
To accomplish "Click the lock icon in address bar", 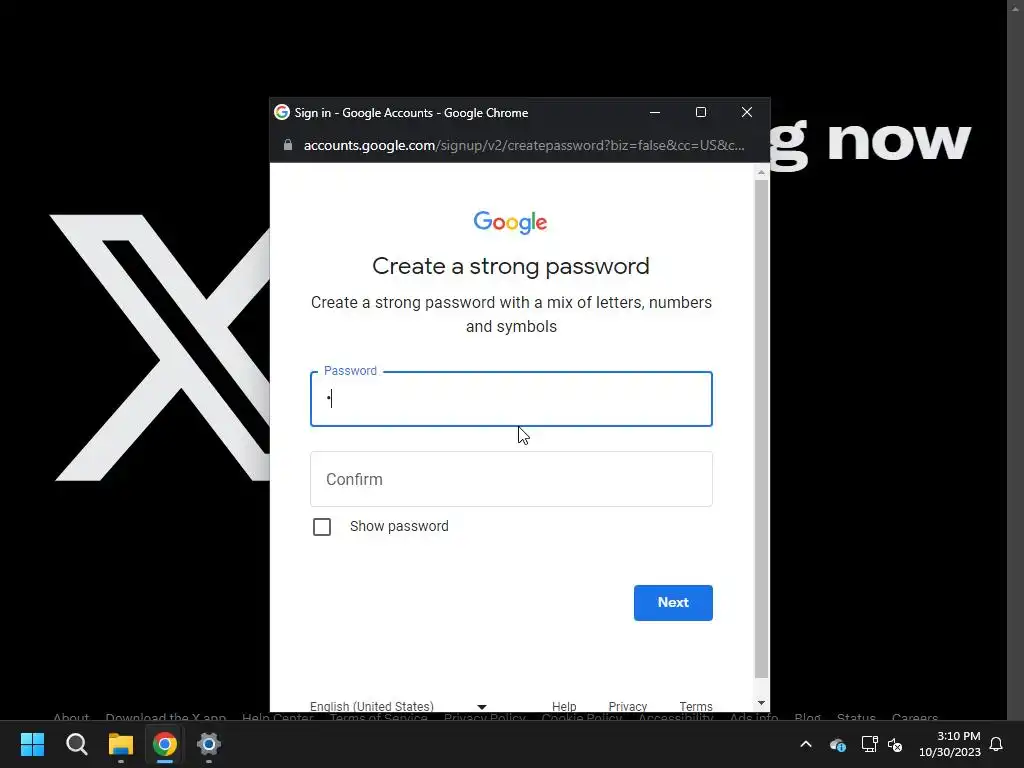I will point(288,145).
